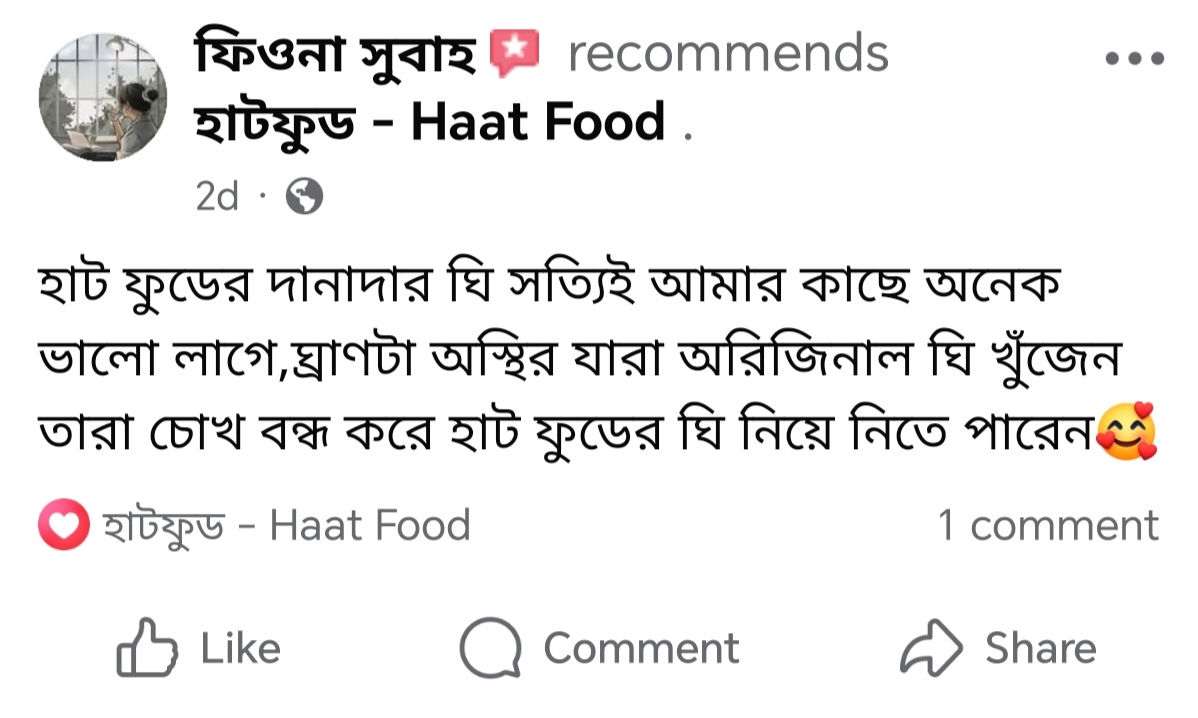Click the recommendation star badge icon
Image resolution: width=1198 pixels, height=718 pixels.
[x=514, y=54]
